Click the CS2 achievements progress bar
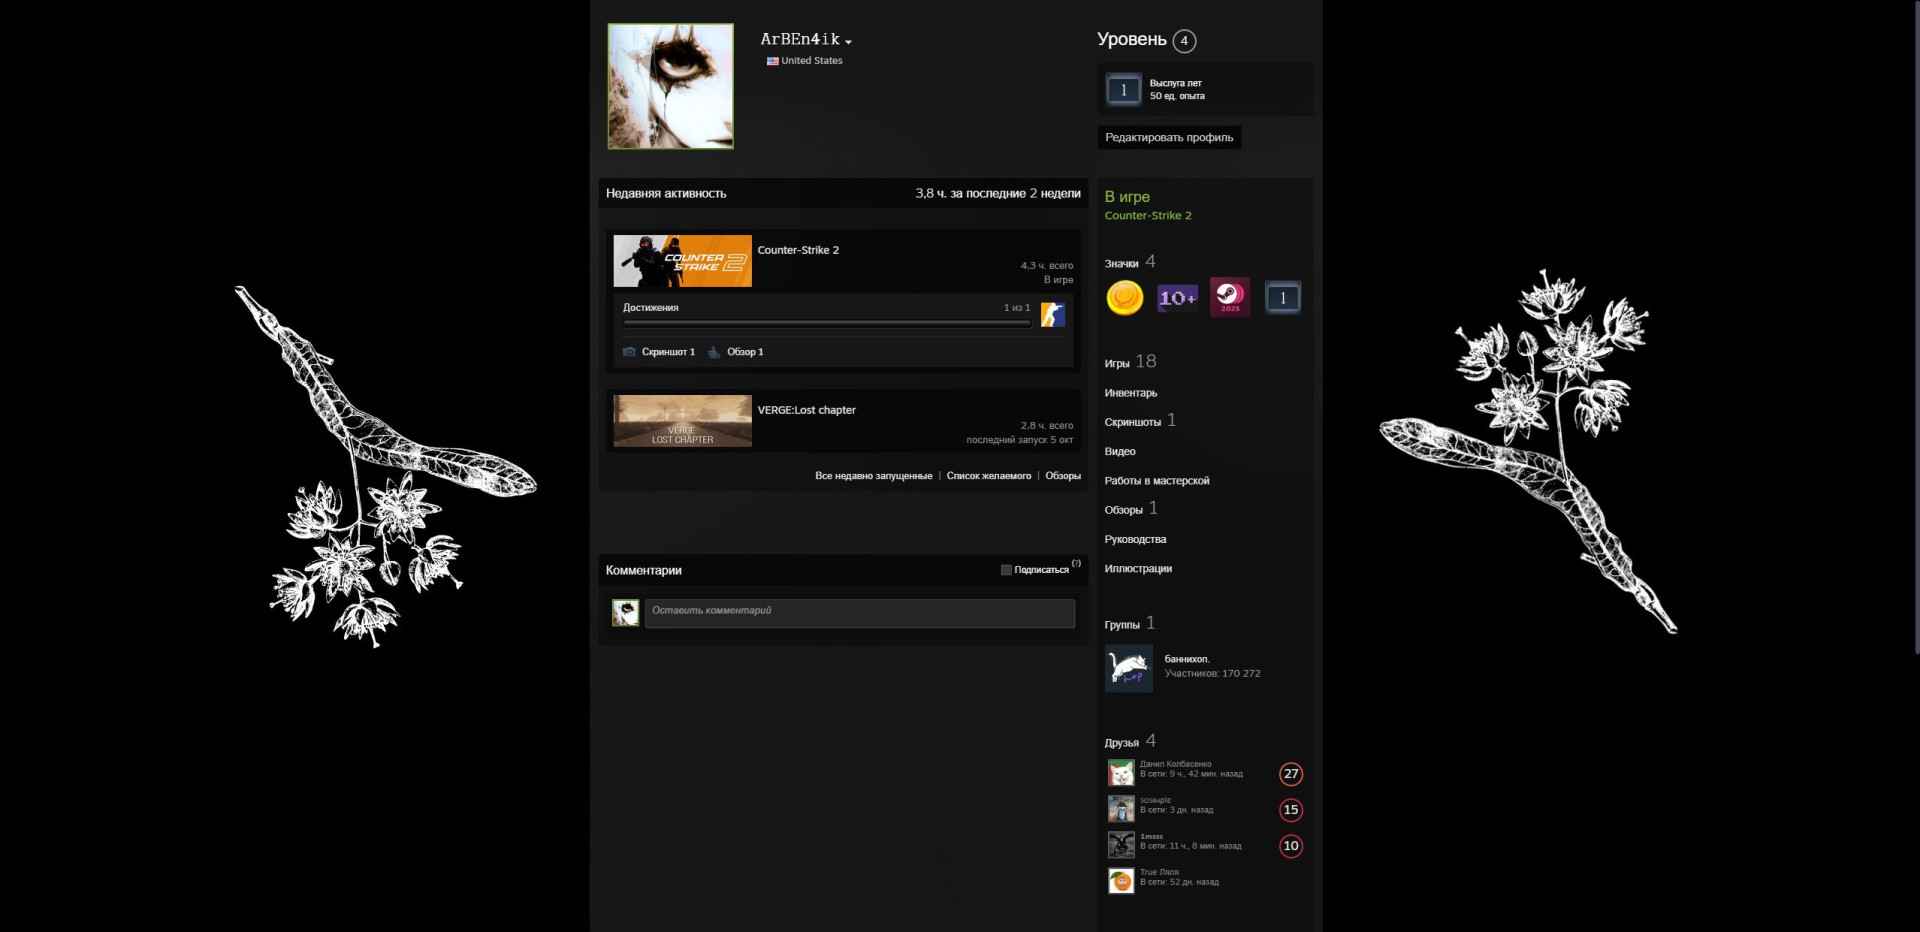1920x932 pixels. [827, 323]
